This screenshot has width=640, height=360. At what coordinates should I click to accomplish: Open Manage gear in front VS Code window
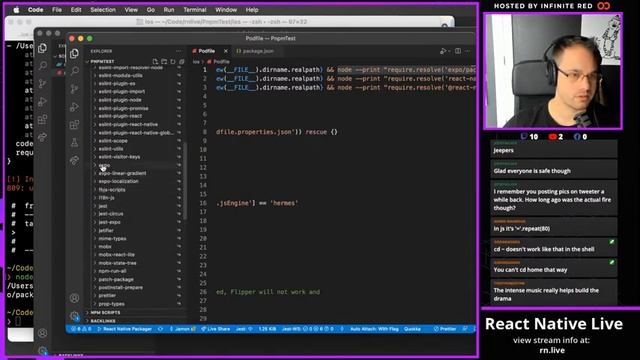[74, 316]
